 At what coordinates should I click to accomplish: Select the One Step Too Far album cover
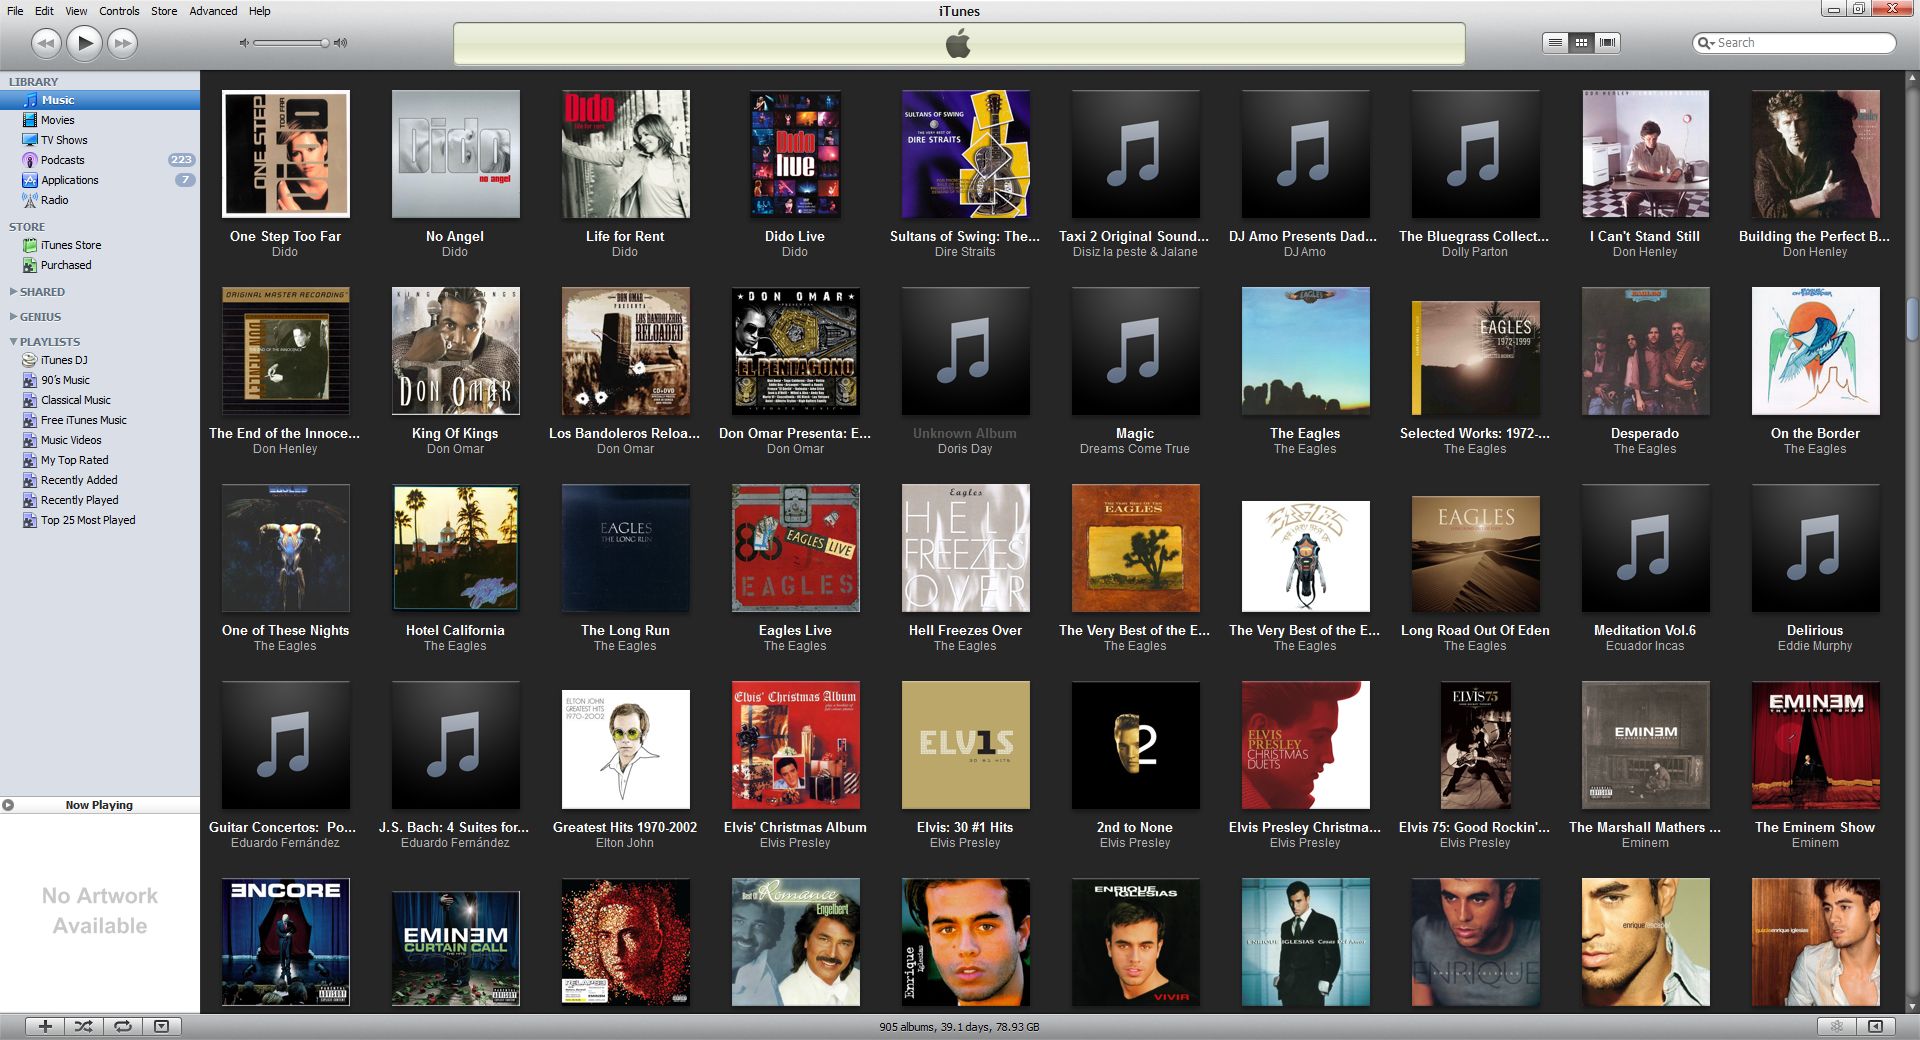point(285,154)
